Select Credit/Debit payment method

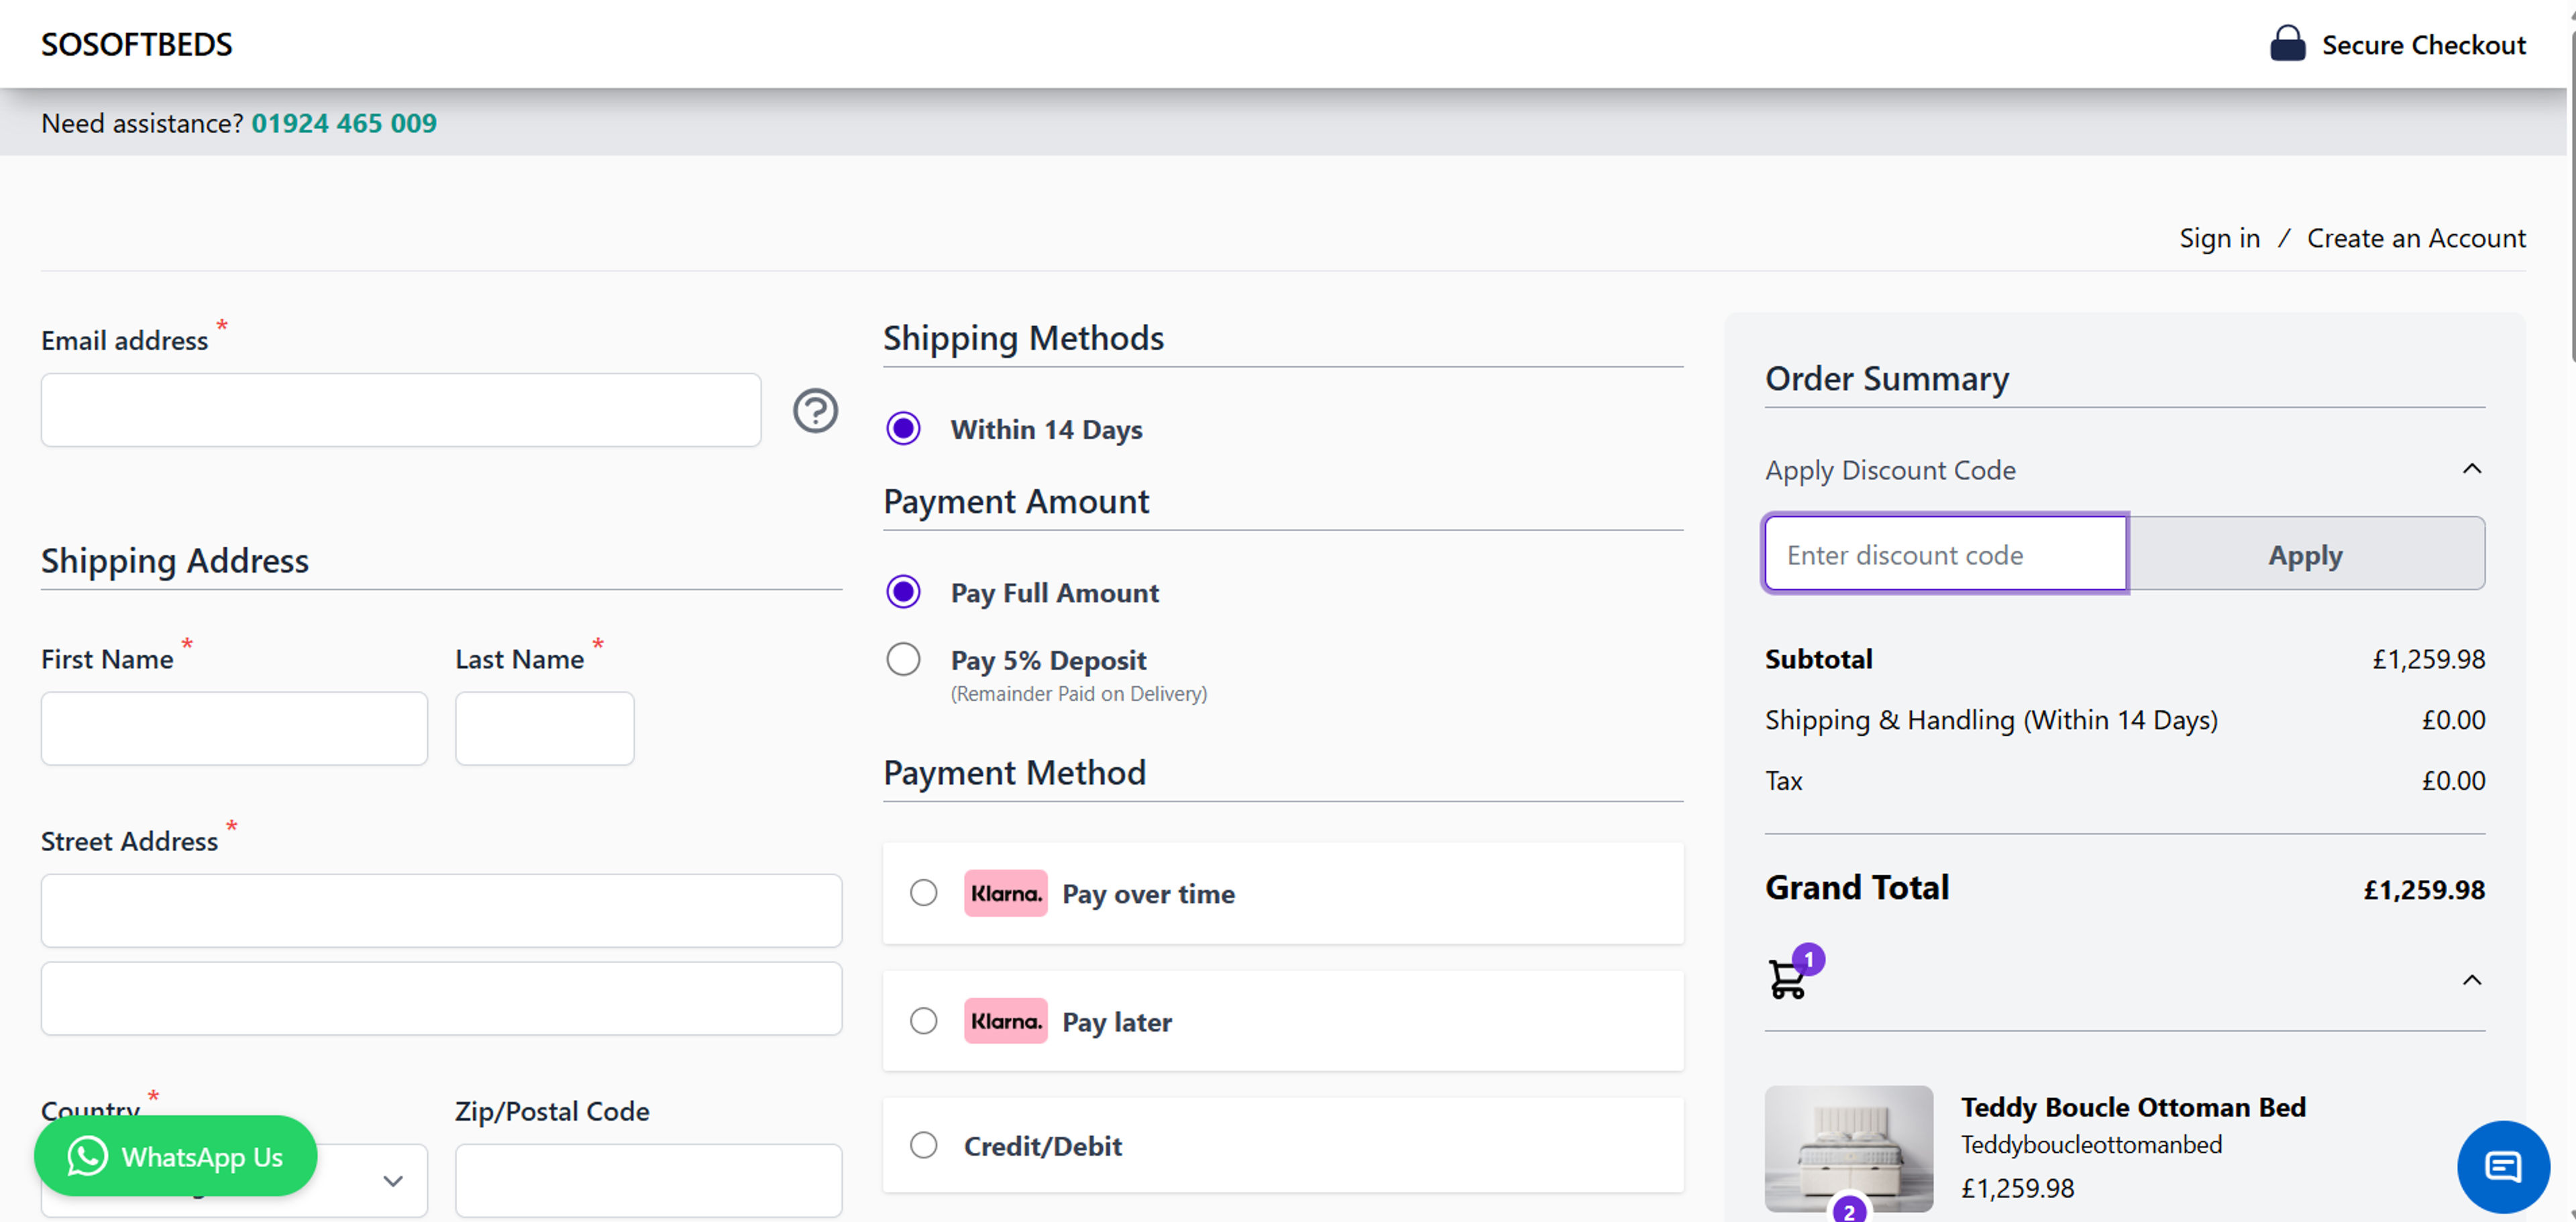coord(923,1145)
